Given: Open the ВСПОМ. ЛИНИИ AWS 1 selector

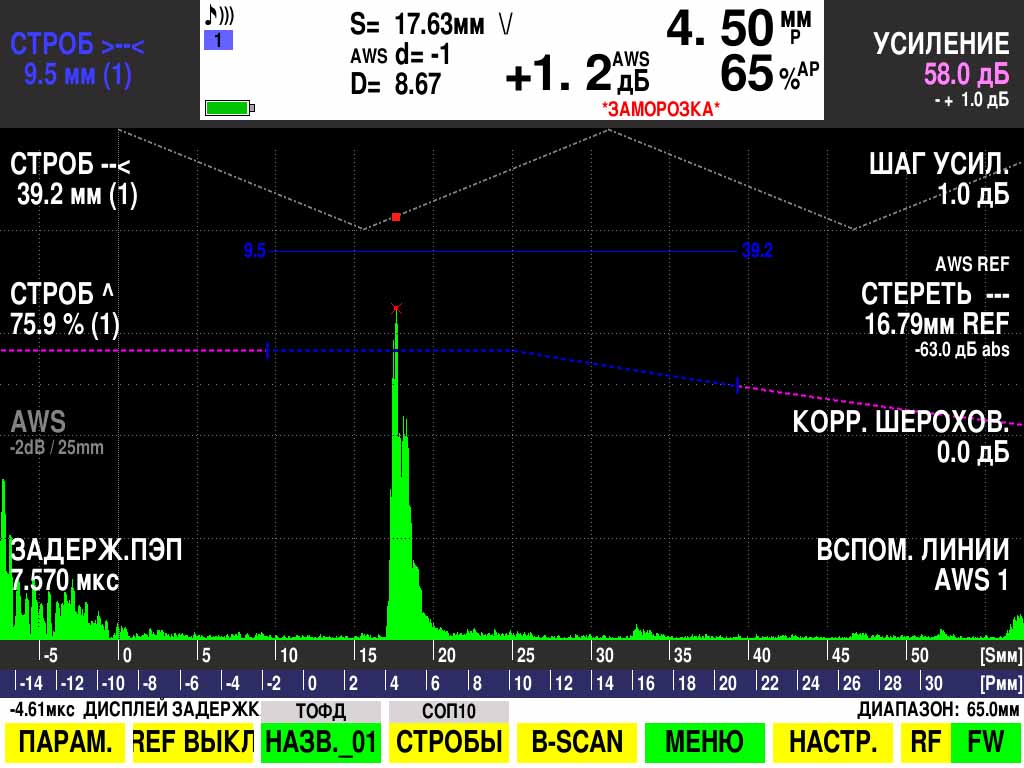Looking at the screenshot, I should pyautogui.click(x=912, y=565).
